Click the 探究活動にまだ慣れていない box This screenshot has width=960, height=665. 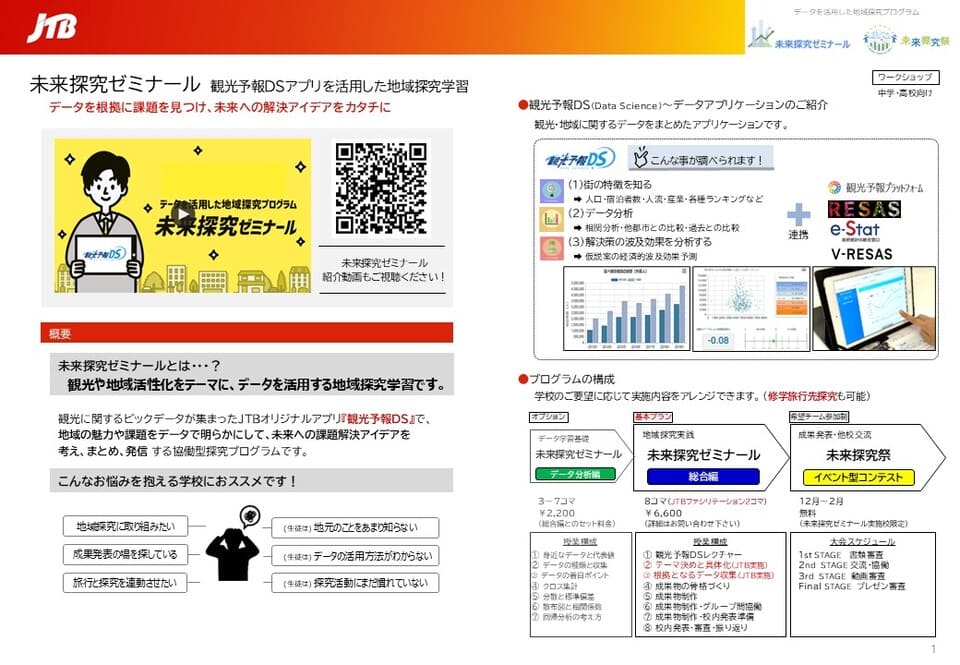coord(355,583)
